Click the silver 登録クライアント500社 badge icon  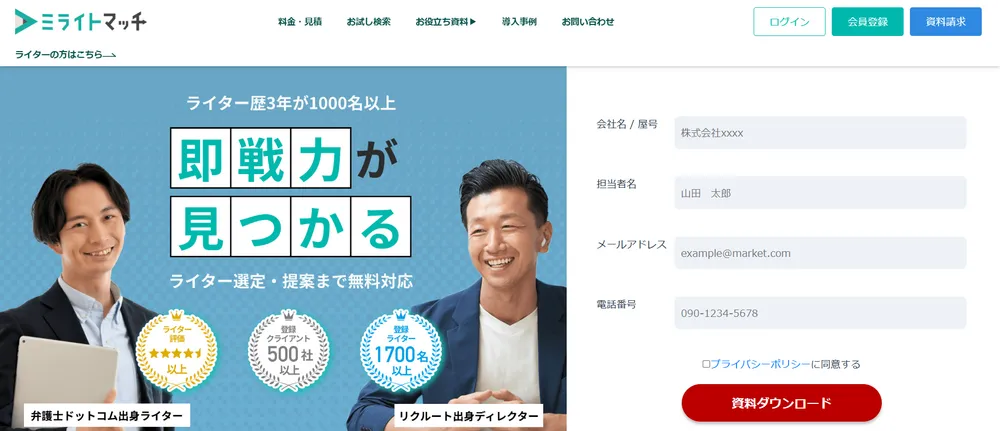(289, 349)
